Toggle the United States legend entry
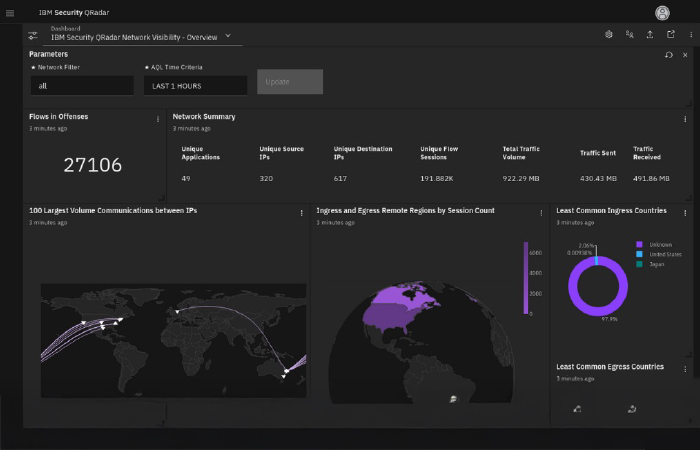This screenshot has width=700, height=450. coord(658,254)
